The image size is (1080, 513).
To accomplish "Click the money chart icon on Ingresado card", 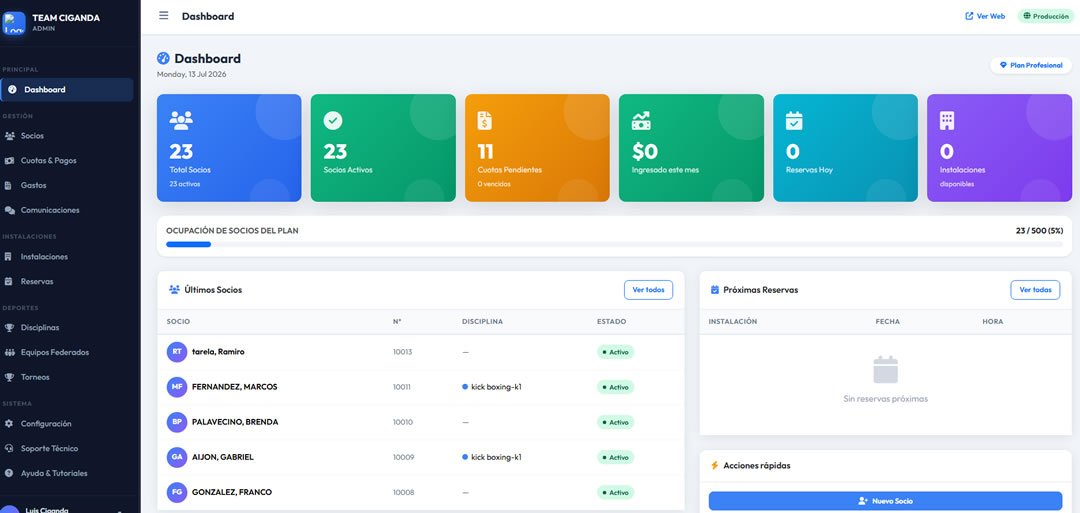I will (641, 121).
